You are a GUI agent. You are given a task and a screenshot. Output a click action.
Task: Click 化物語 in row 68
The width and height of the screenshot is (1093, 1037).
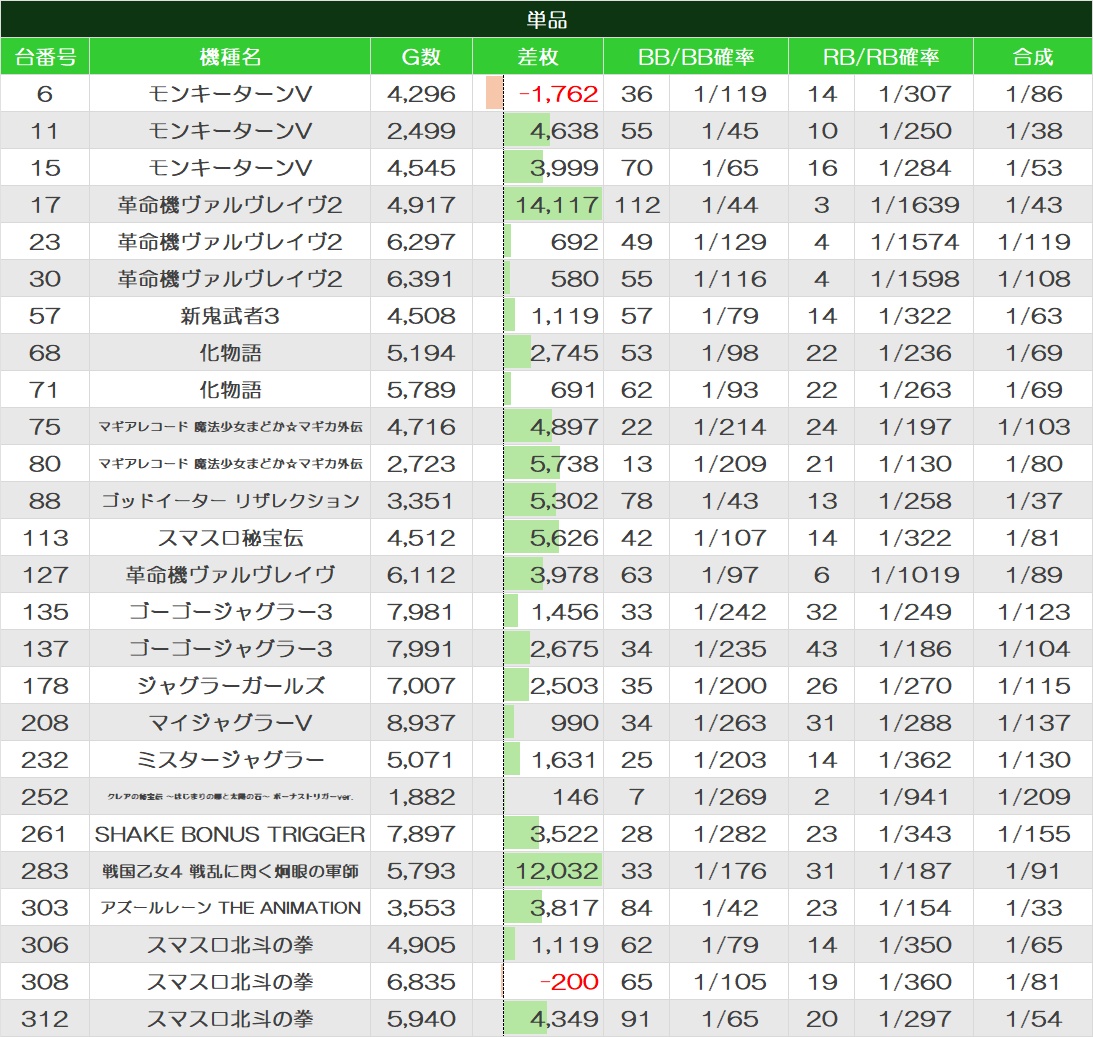point(230,353)
